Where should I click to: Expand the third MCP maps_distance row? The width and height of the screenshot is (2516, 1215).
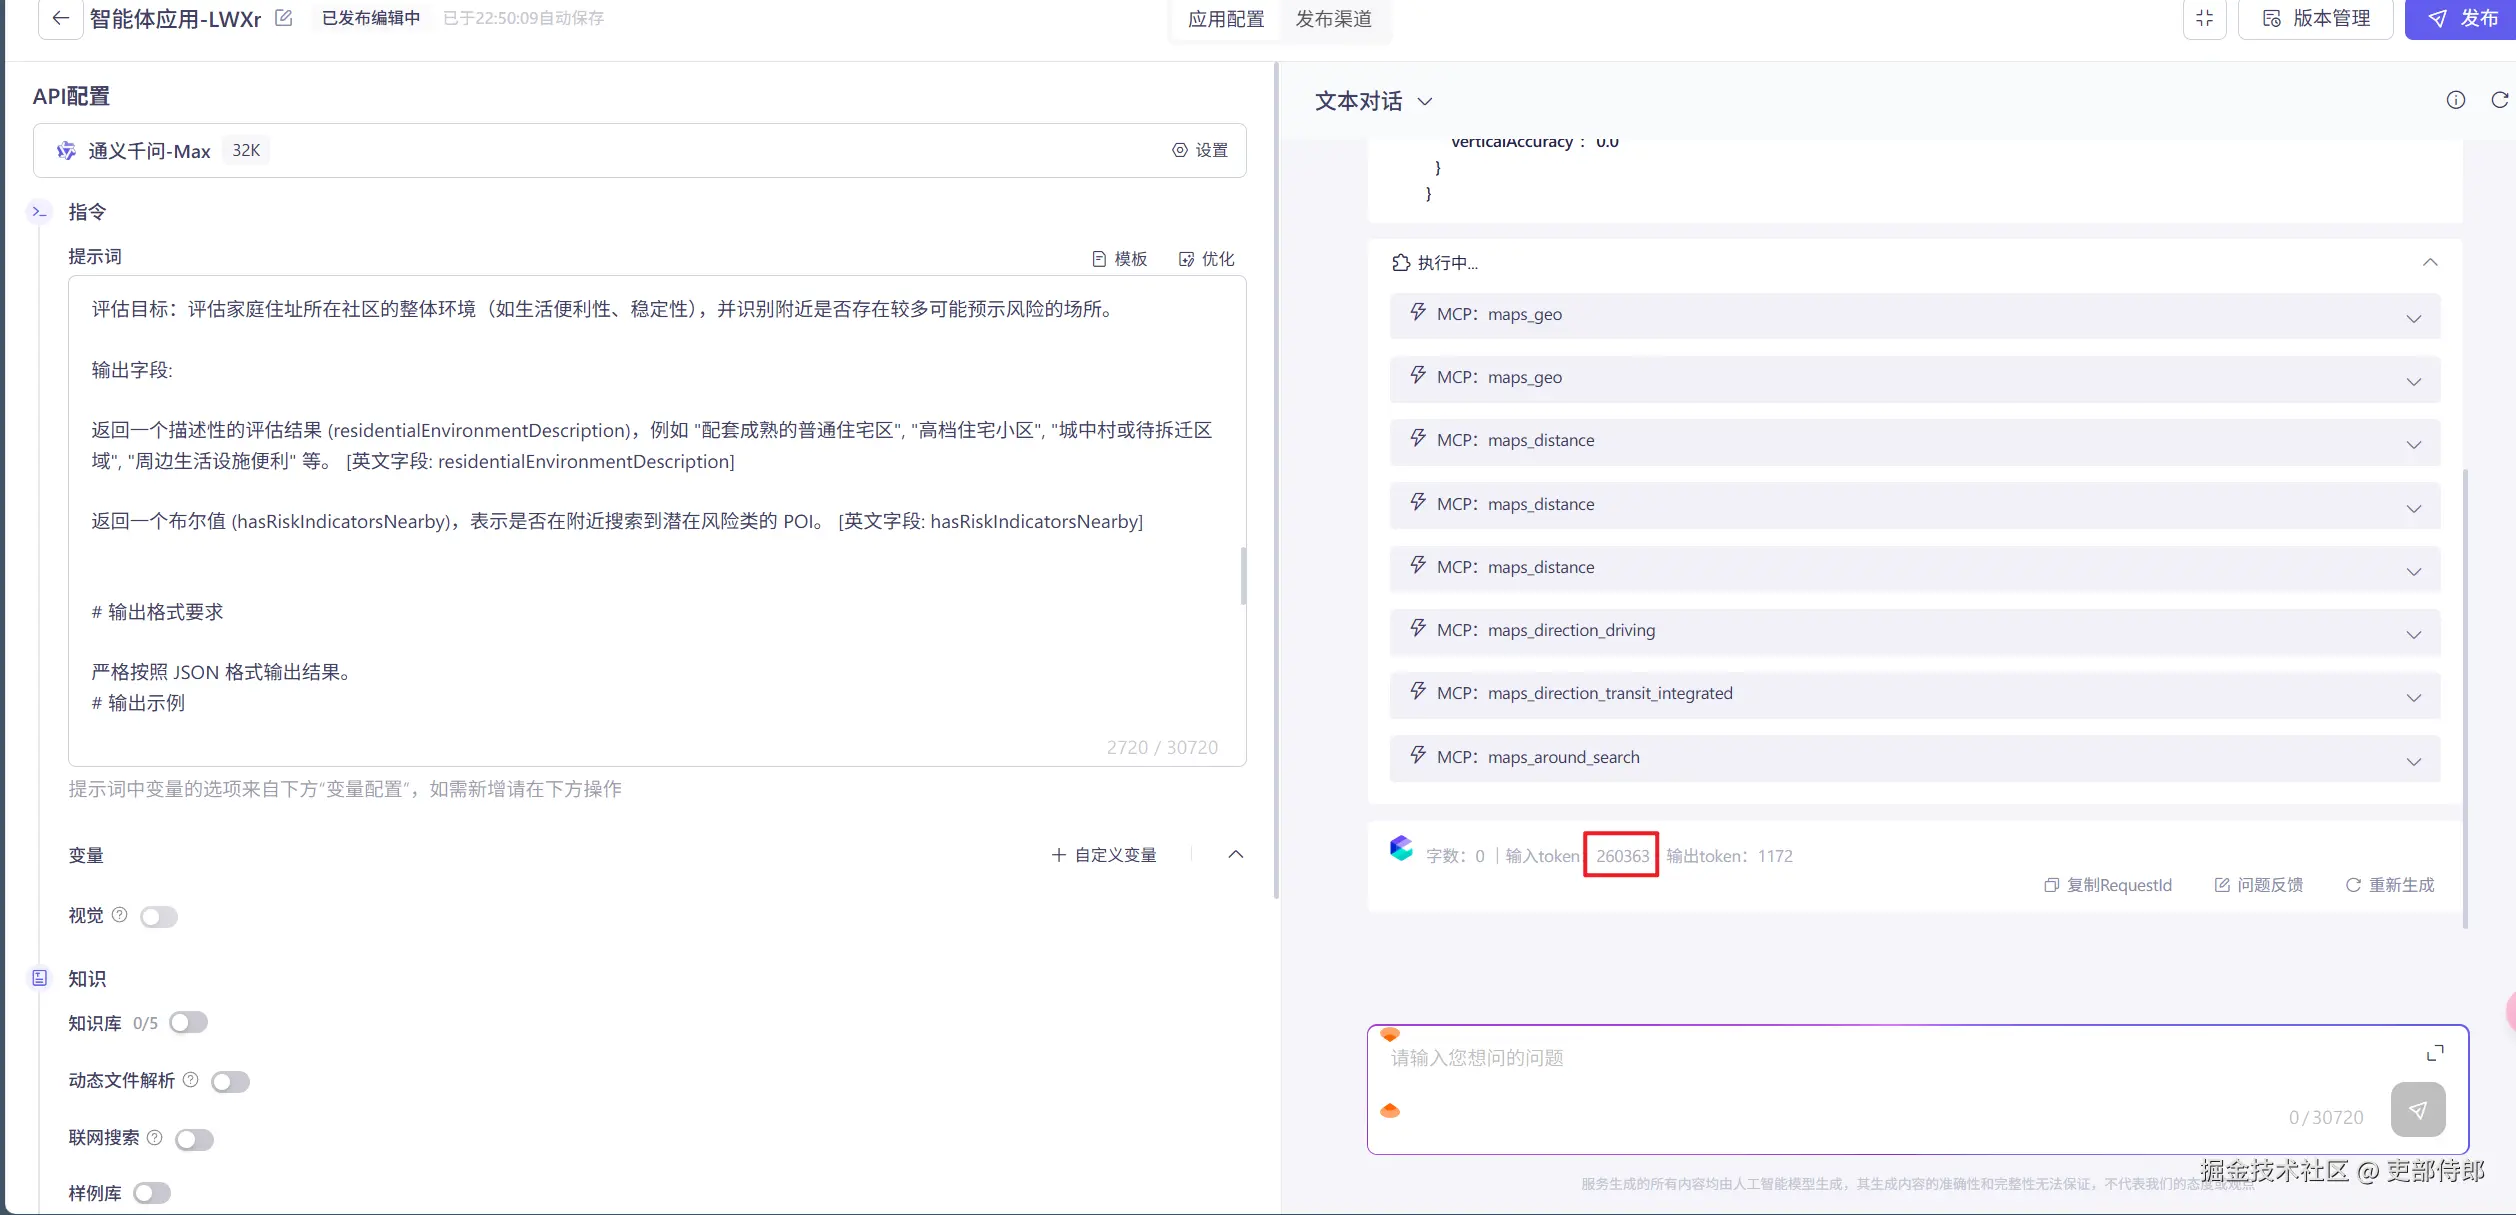tap(2414, 571)
